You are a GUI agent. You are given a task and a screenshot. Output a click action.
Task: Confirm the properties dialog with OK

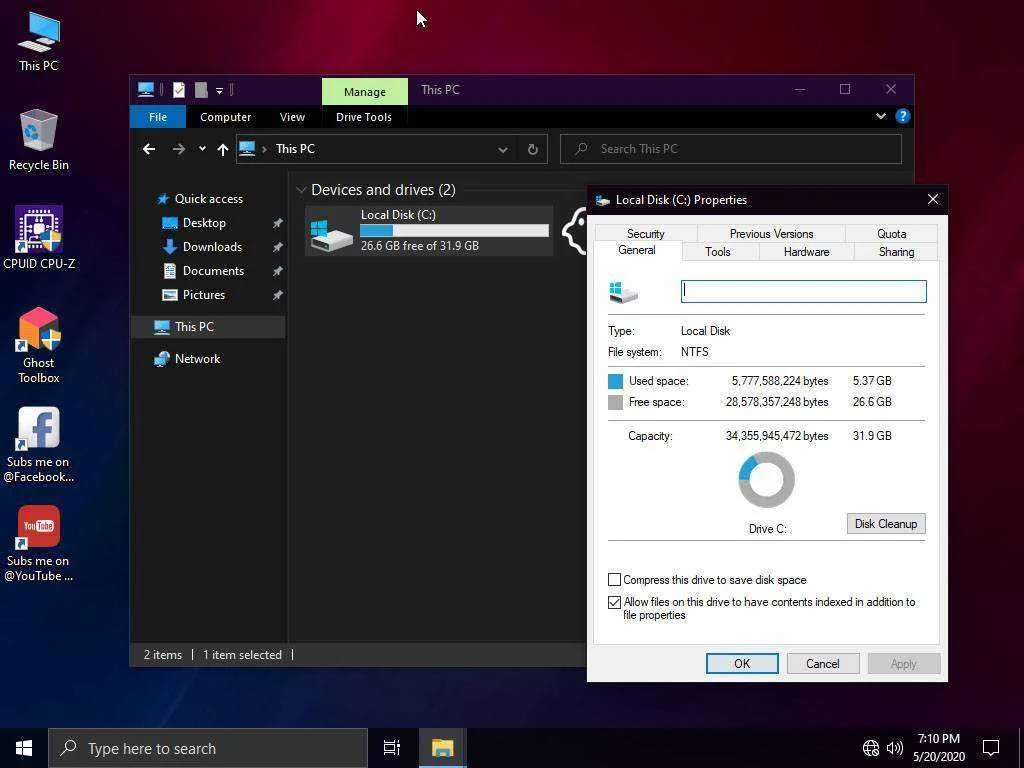pyautogui.click(x=742, y=664)
